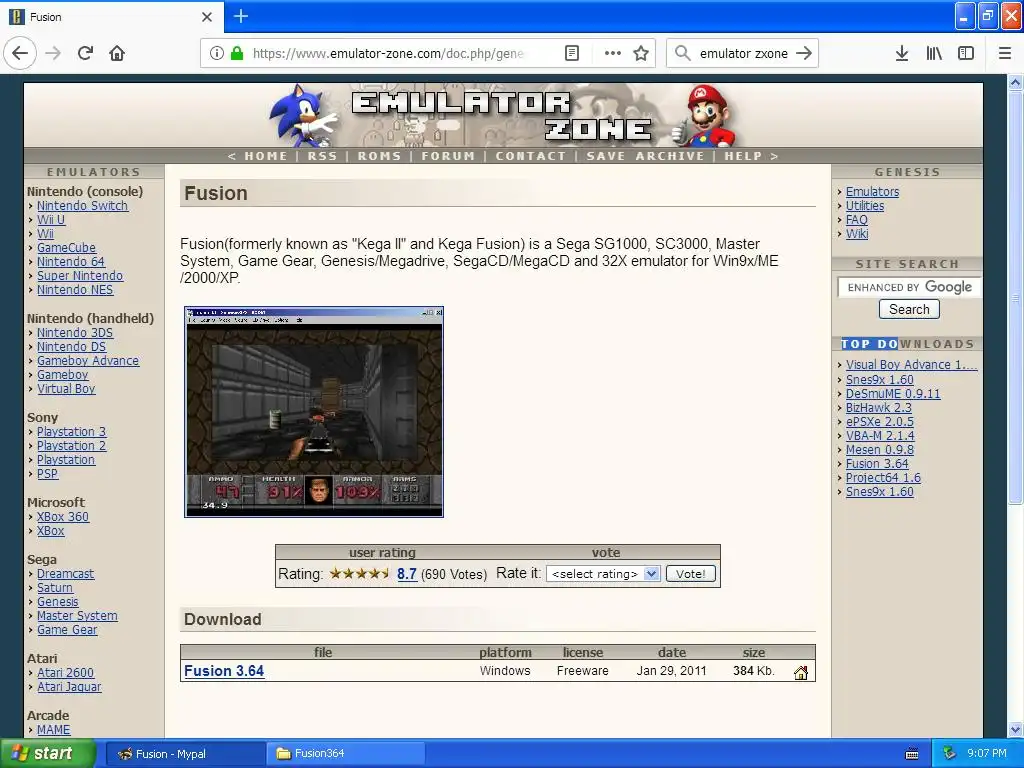Image resolution: width=1024 pixels, height=768 pixels.
Task: Close the Fusion browser tab
Action: tap(207, 17)
